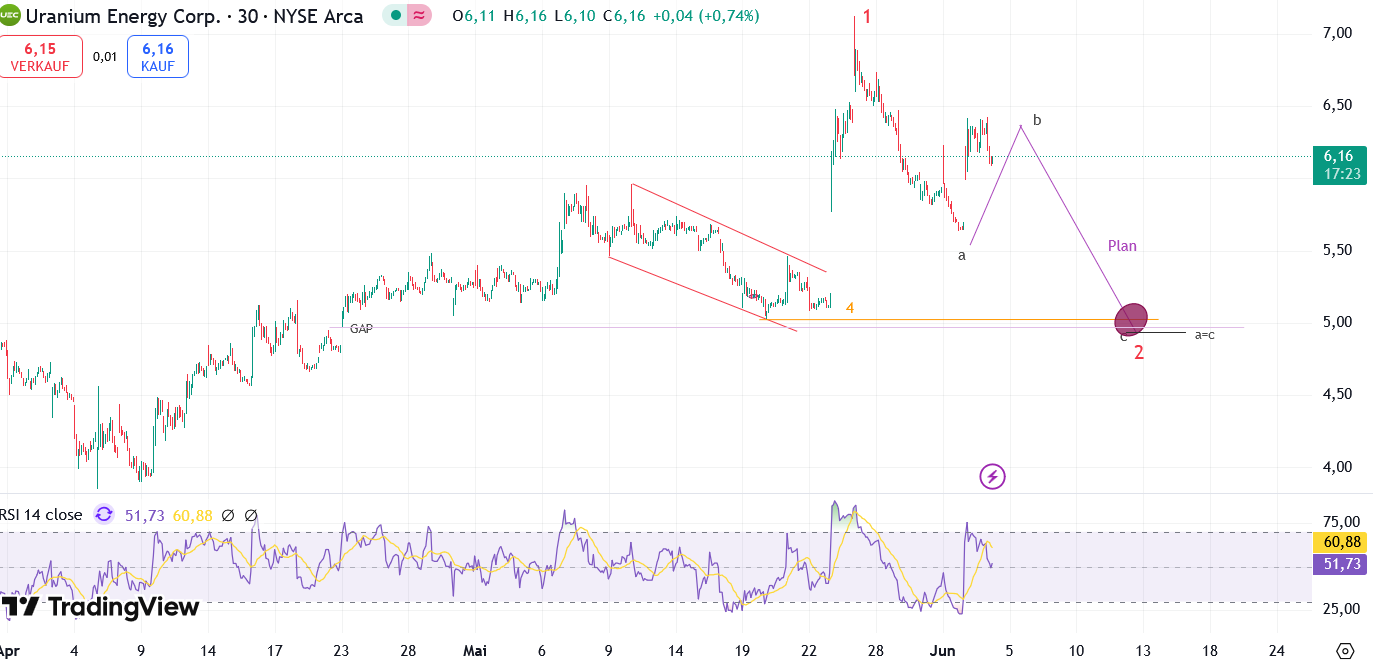Image resolution: width=1373 pixels, height=664 pixels.
Task: Click RSI legend value 51,73
Action: tap(145, 516)
